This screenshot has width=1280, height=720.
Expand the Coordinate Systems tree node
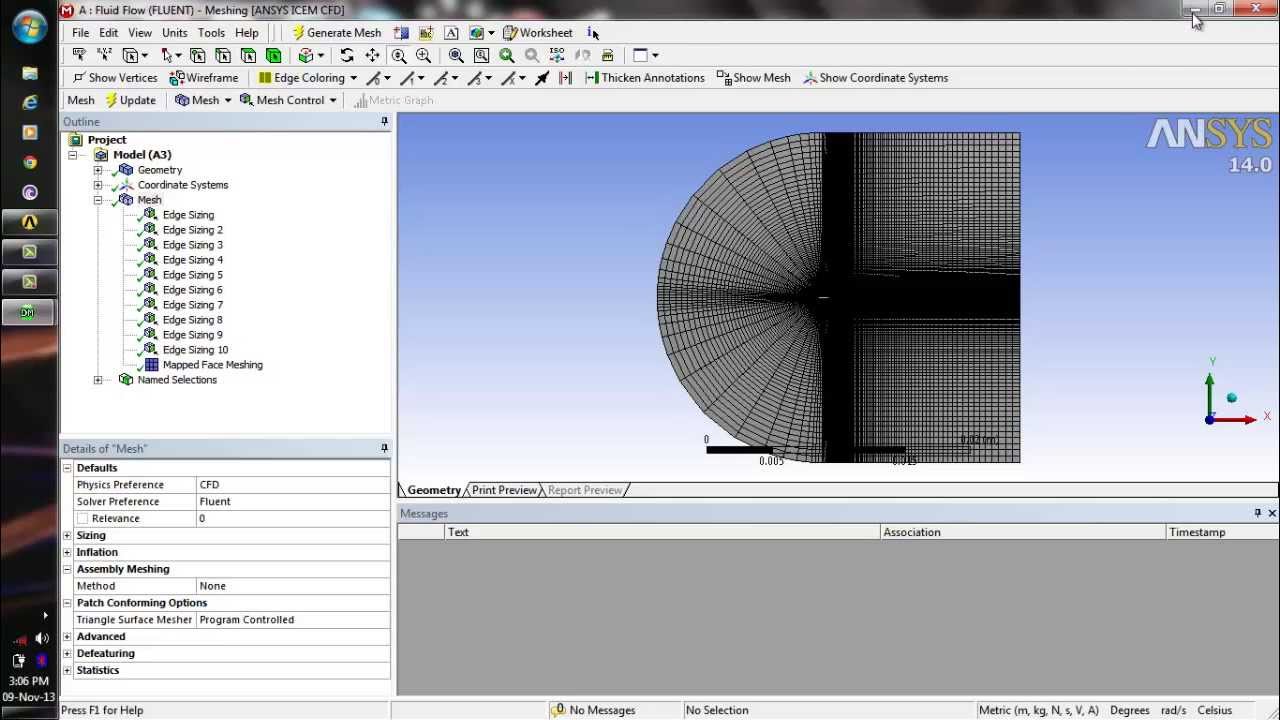[x=98, y=185]
